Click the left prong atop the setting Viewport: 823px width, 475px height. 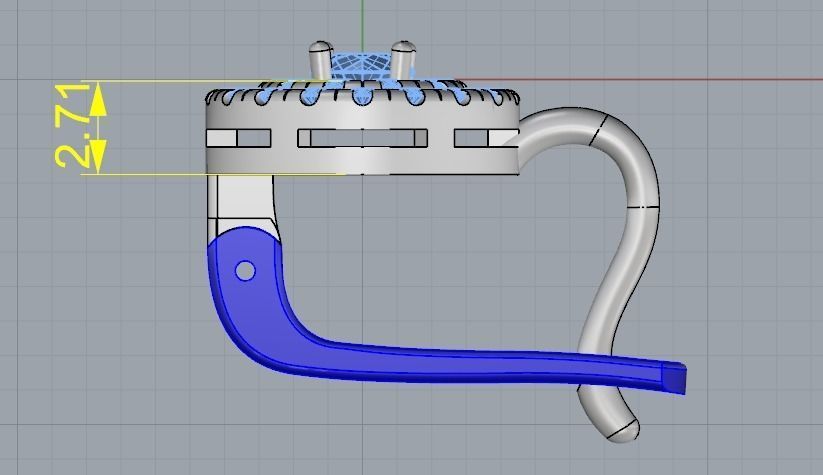click(319, 60)
